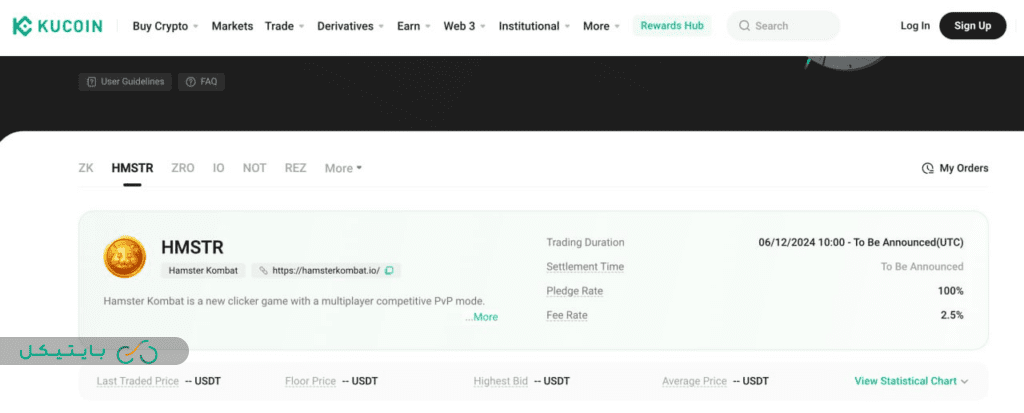Open the hamsterkombat.io link
Viewport: 1024px width, 413px height.
point(326,270)
